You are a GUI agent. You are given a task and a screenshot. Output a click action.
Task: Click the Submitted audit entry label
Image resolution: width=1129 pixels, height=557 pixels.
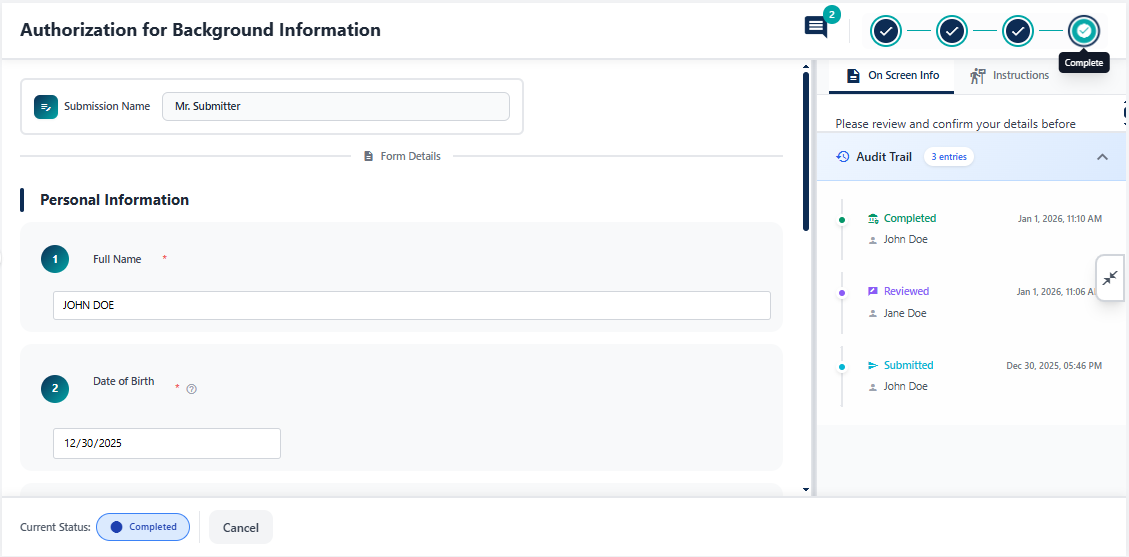click(909, 365)
